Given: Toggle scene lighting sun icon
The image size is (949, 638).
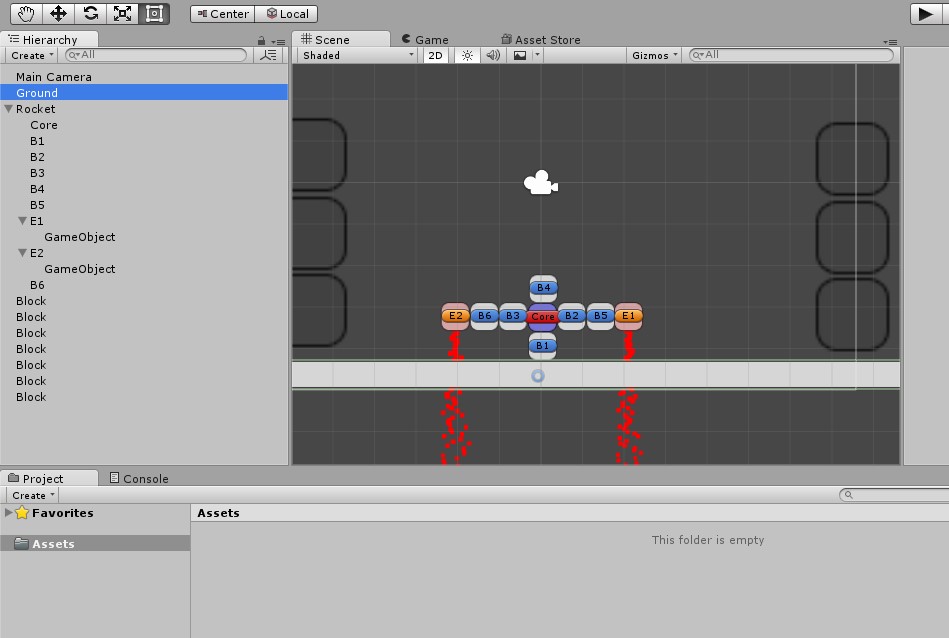Looking at the screenshot, I should (467, 55).
